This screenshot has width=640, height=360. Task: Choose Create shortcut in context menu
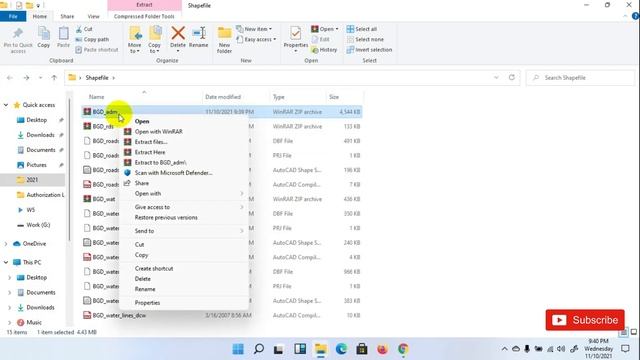pos(154,269)
